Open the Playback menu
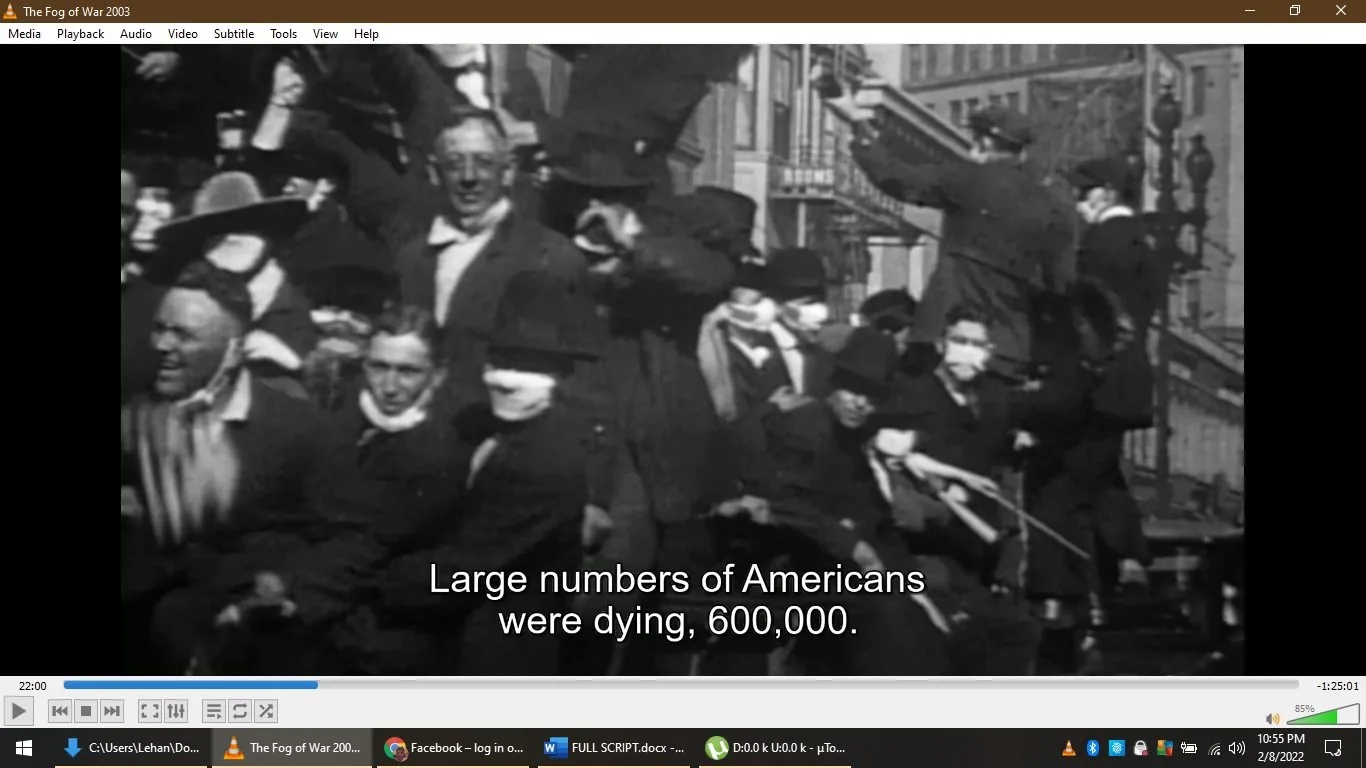Screen dimensions: 1366x768 point(80,34)
